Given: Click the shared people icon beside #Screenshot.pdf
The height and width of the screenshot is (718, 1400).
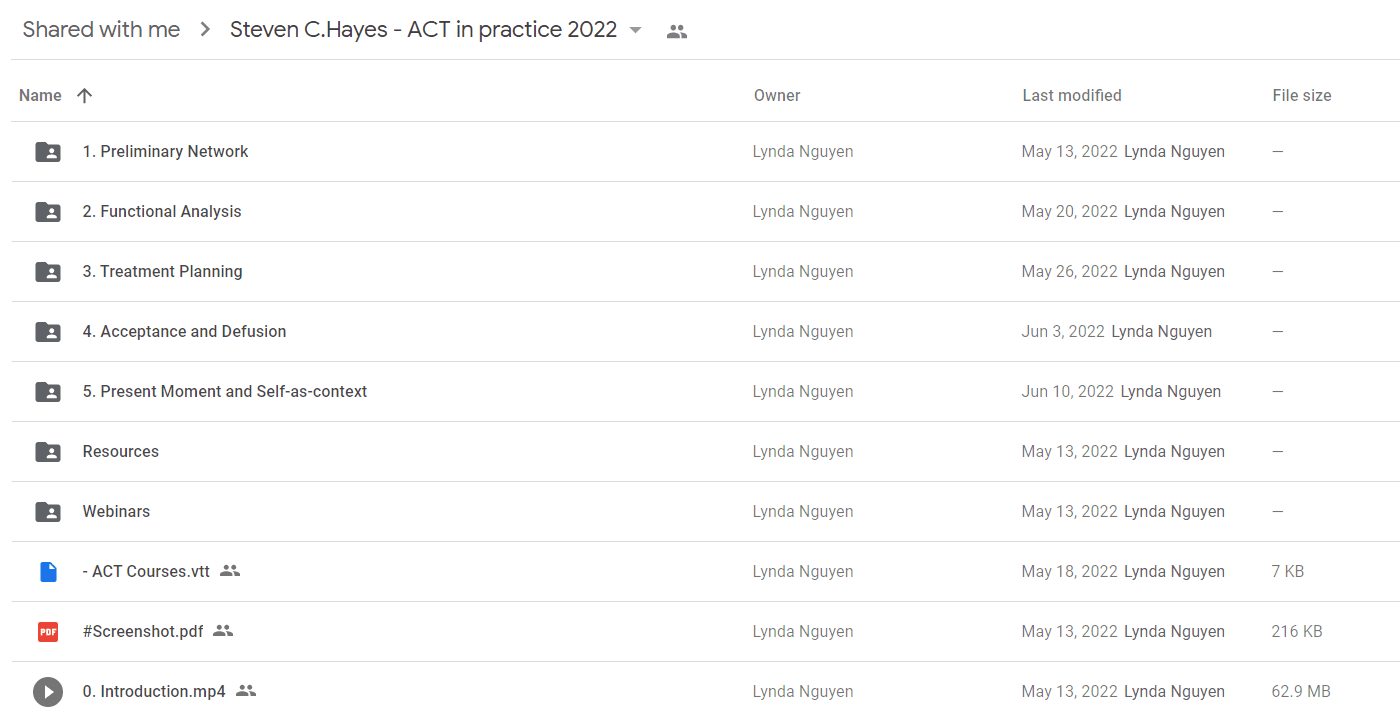Looking at the screenshot, I should pos(223,631).
